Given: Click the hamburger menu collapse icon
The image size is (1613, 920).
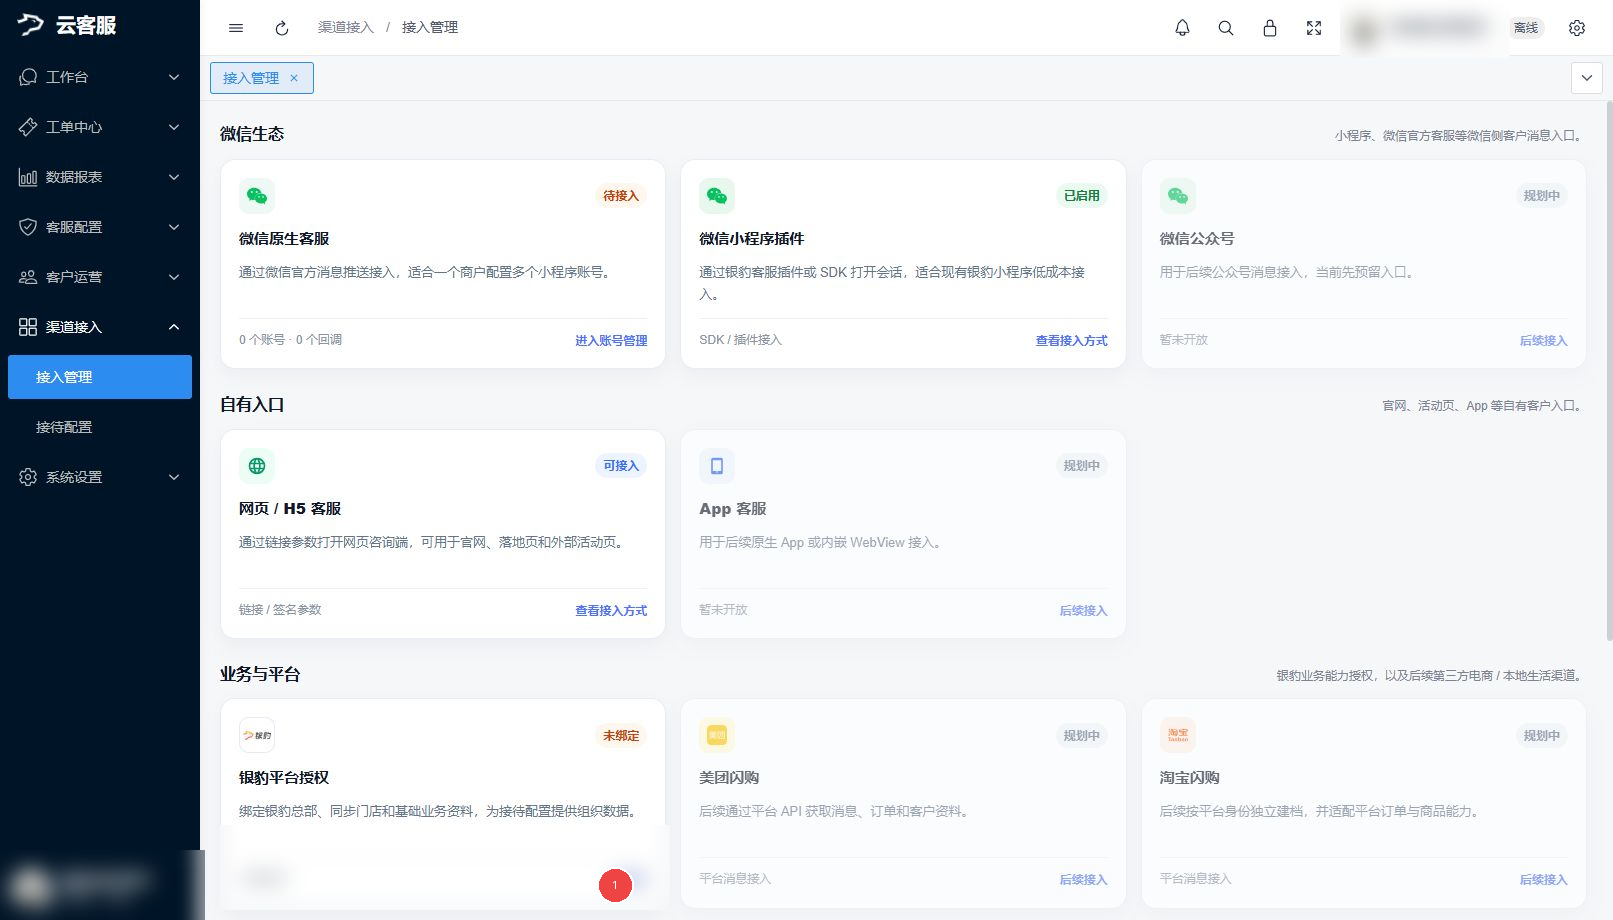Looking at the screenshot, I should click(236, 28).
